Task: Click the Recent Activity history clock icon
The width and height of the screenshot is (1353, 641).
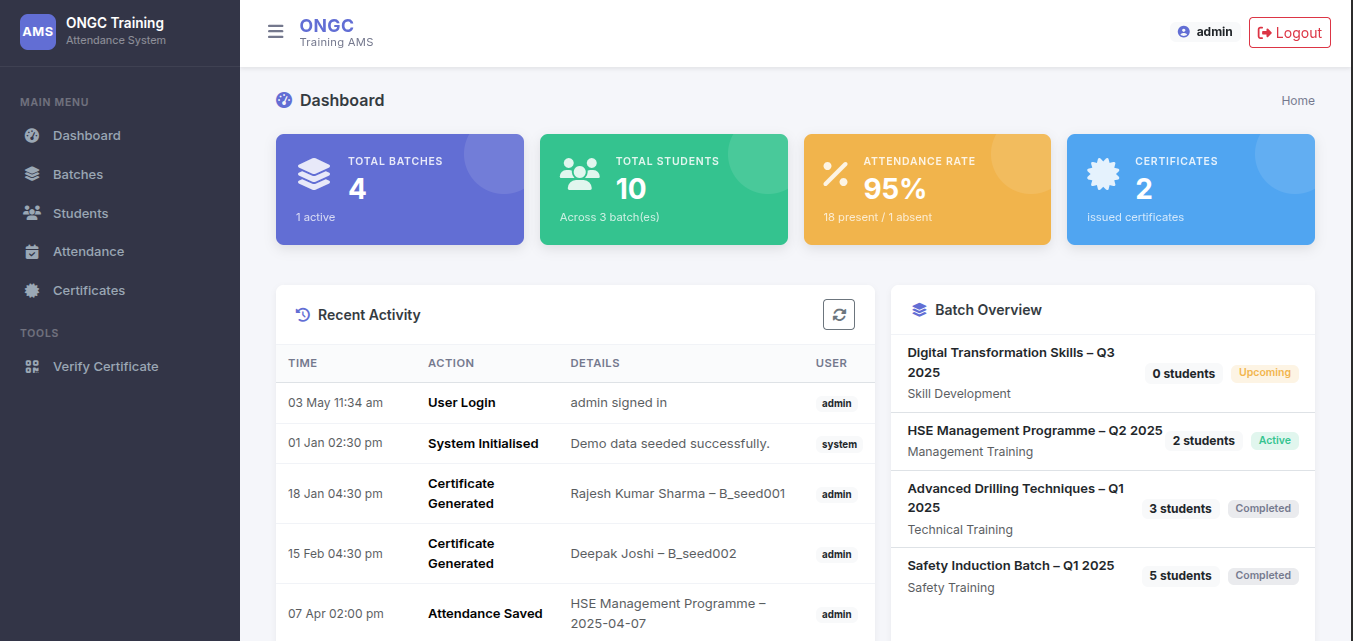Action: coord(303,315)
